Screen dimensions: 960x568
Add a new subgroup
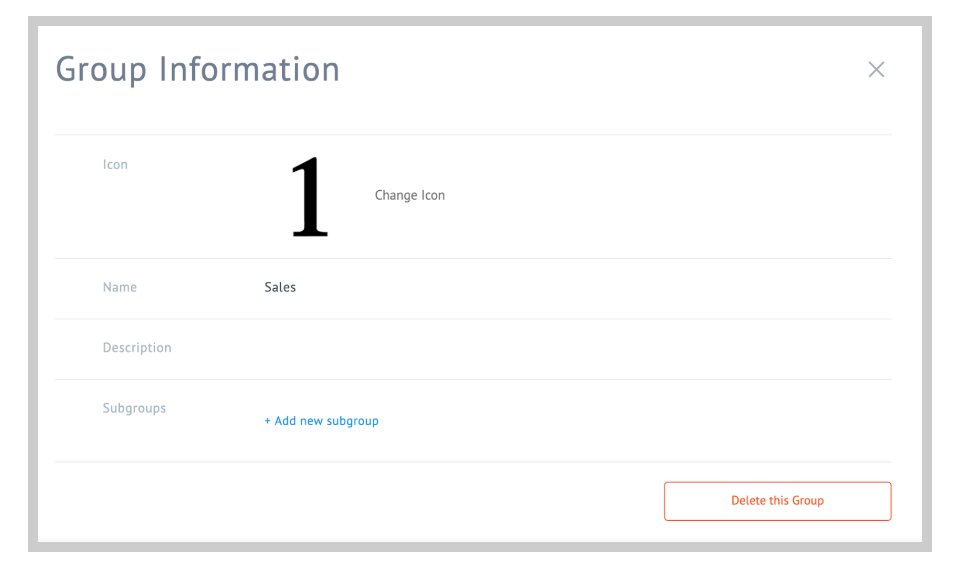pos(321,421)
